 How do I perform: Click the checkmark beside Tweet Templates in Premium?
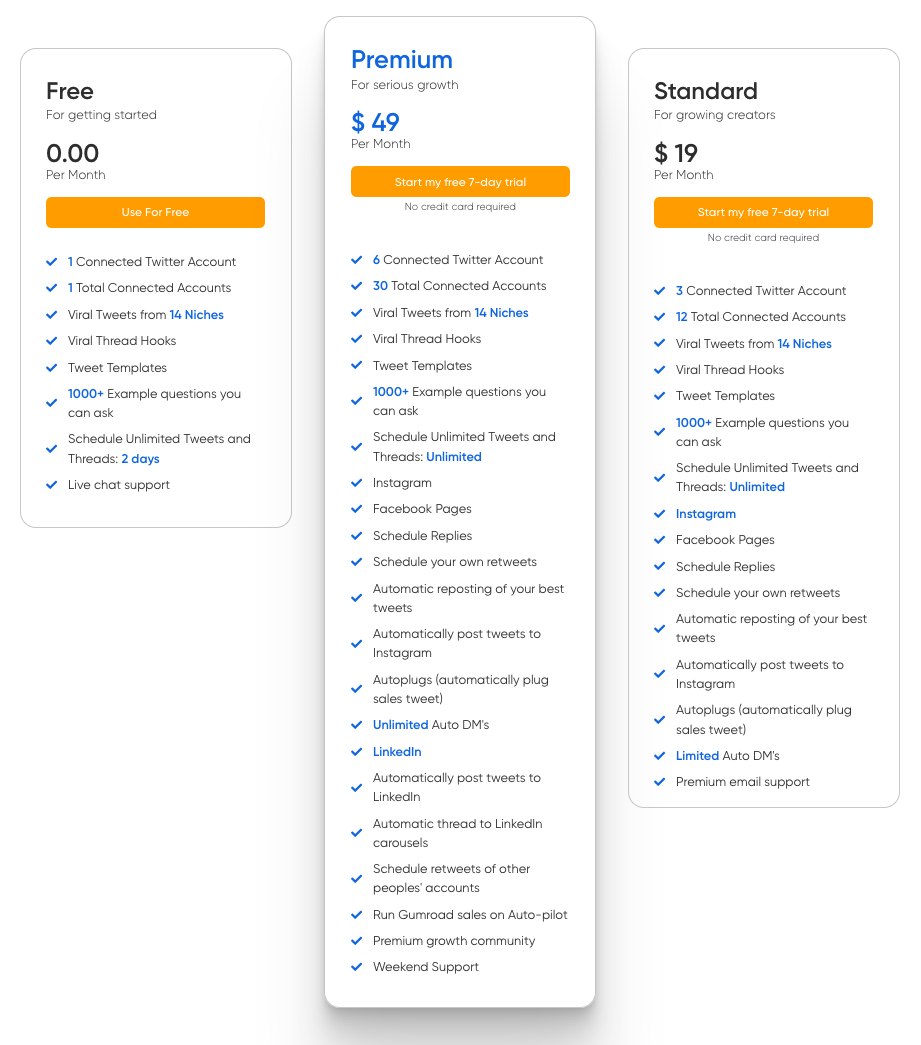click(x=356, y=365)
